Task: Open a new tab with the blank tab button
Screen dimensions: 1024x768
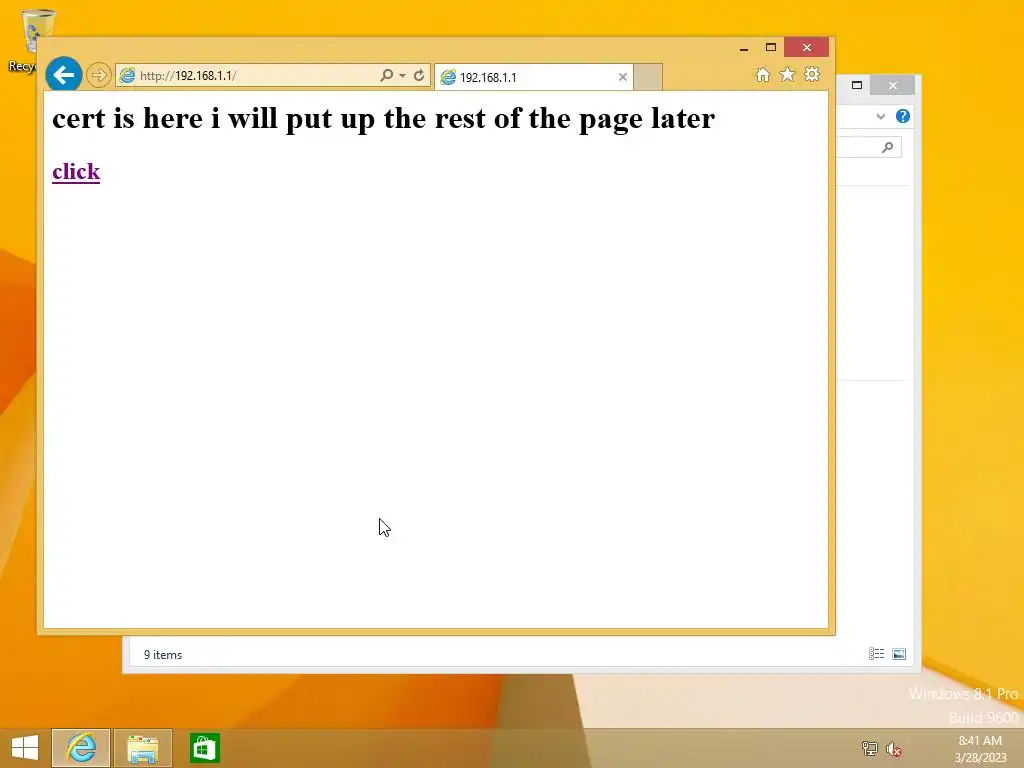Action: 648,77
